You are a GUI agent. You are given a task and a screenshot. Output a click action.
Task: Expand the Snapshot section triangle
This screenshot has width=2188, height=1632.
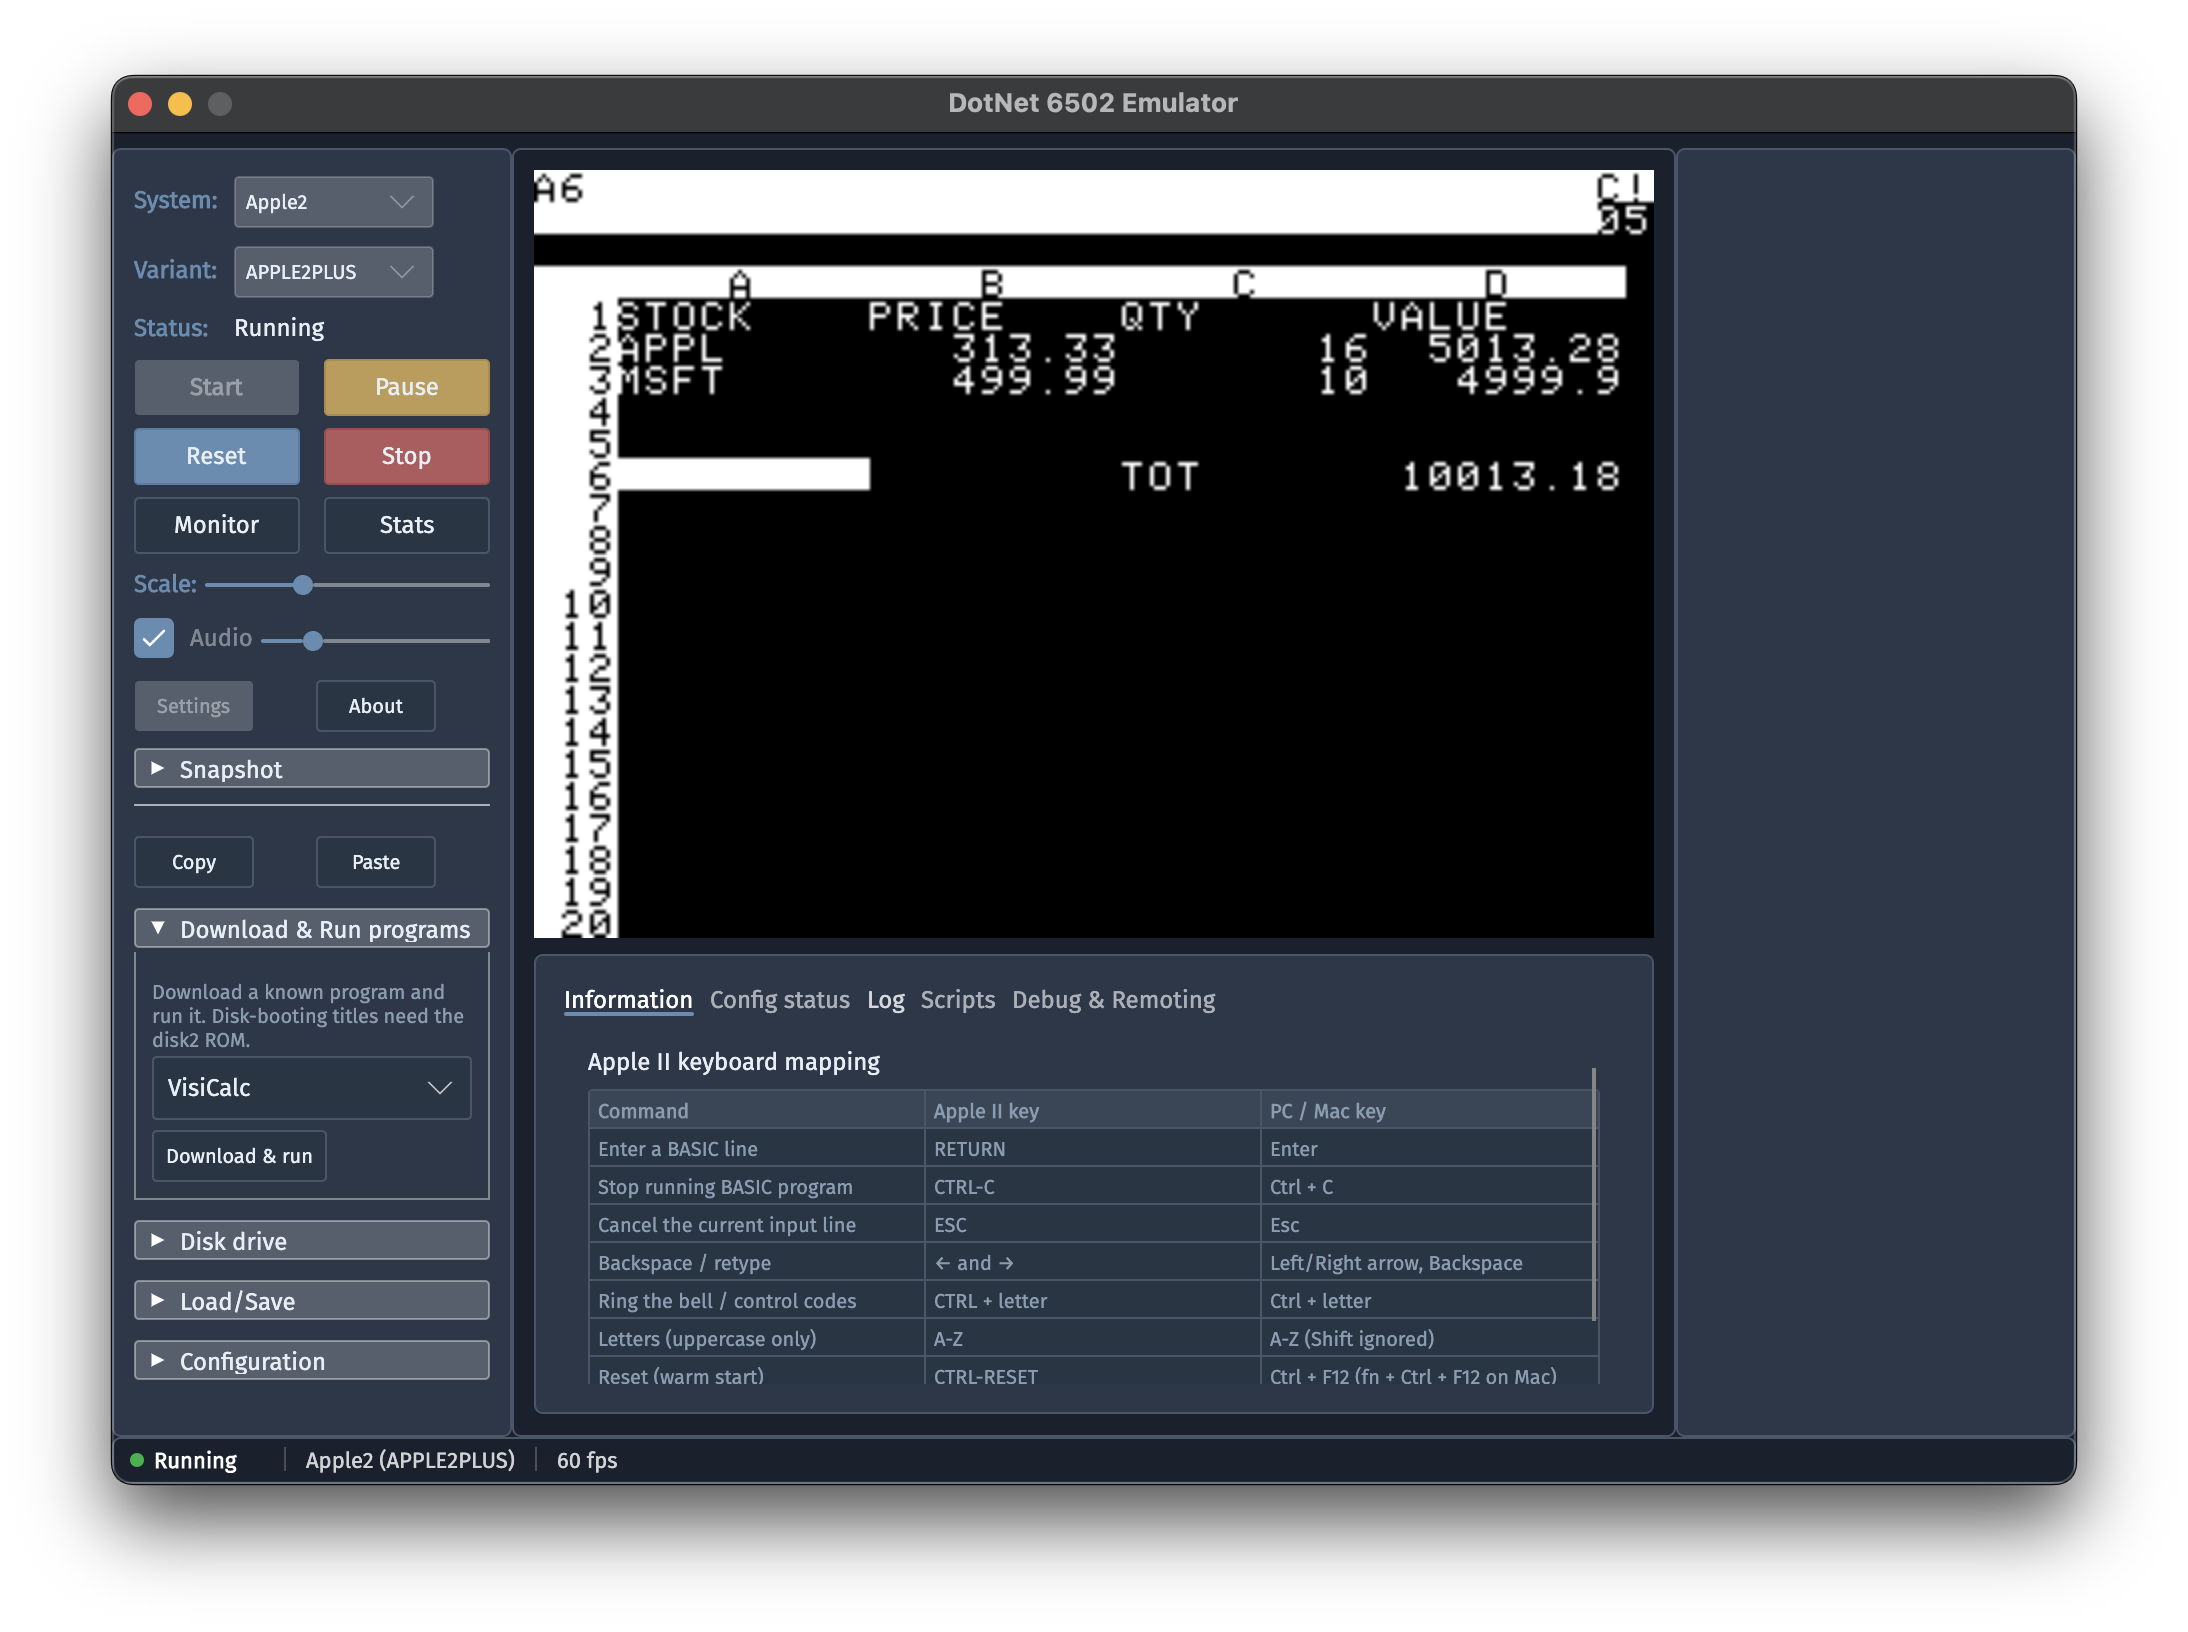pyautogui.click(x=158, y=768)
